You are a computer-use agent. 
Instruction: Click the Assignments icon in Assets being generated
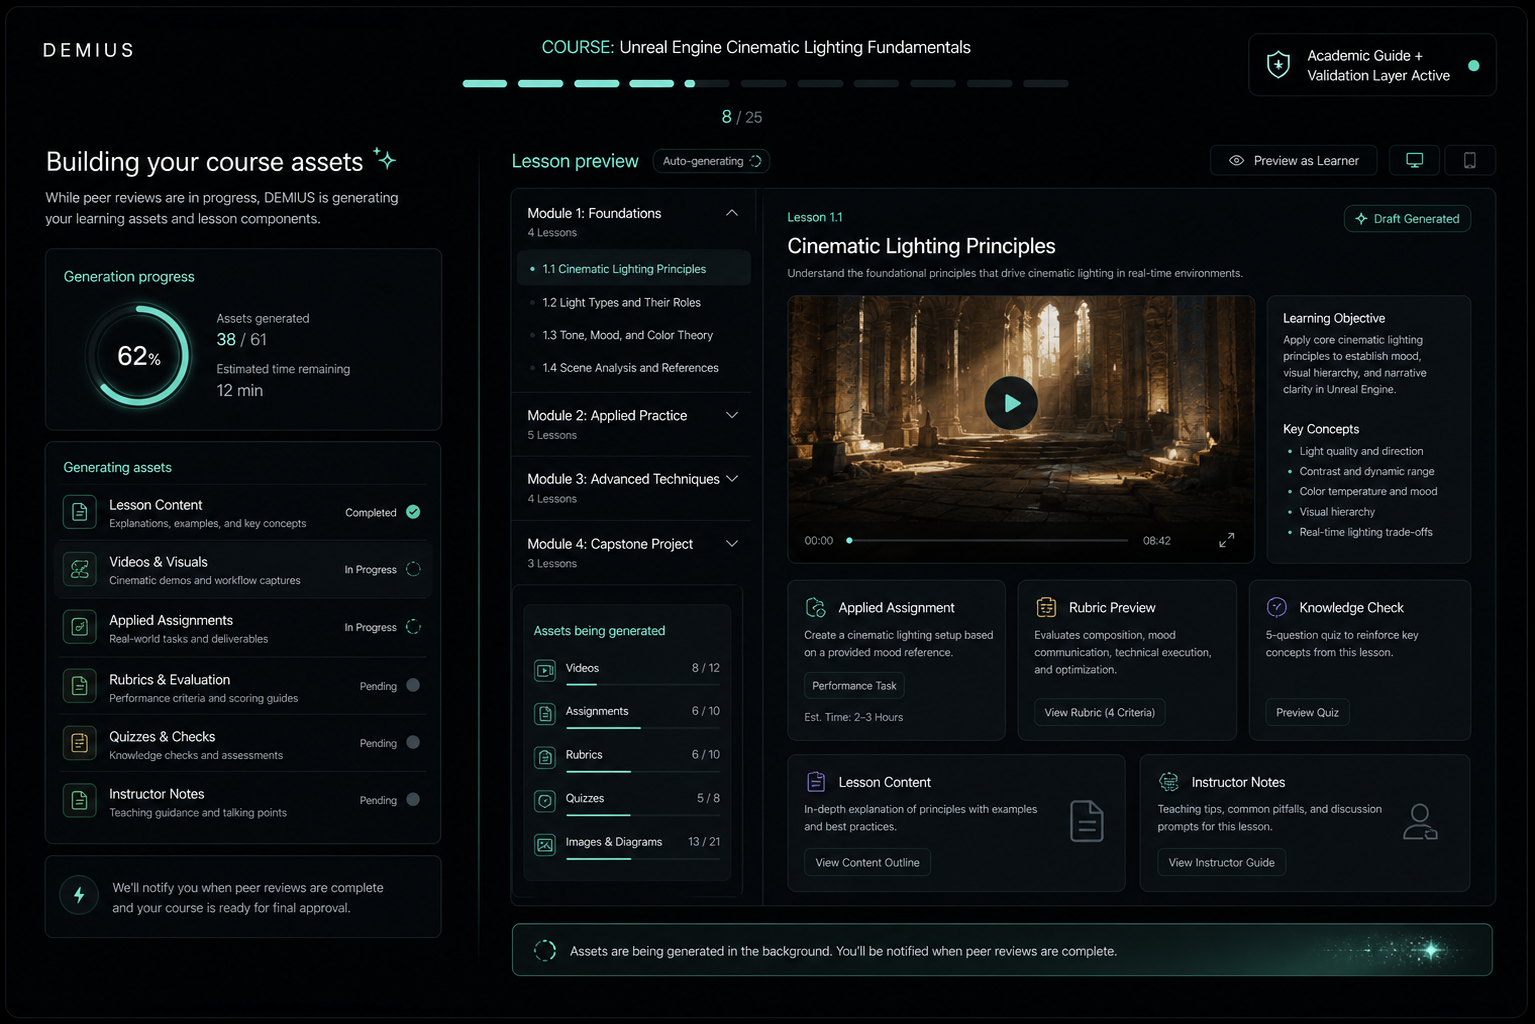pyautogui.click(x=545, y=713)
